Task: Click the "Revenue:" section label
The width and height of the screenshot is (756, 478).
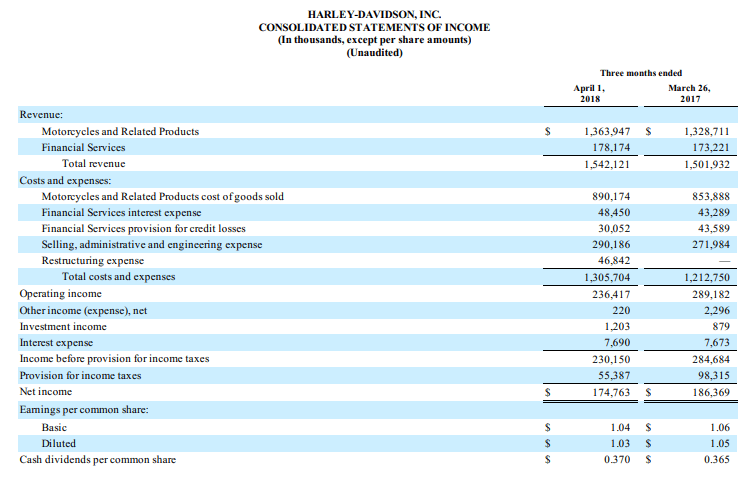Action: click(41, 115)
